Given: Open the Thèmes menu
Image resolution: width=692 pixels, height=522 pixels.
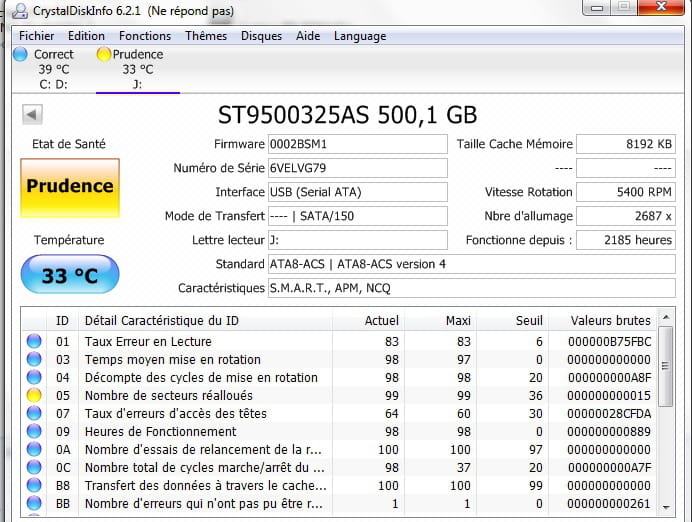Looking at the screenshot, I should 206,36.
